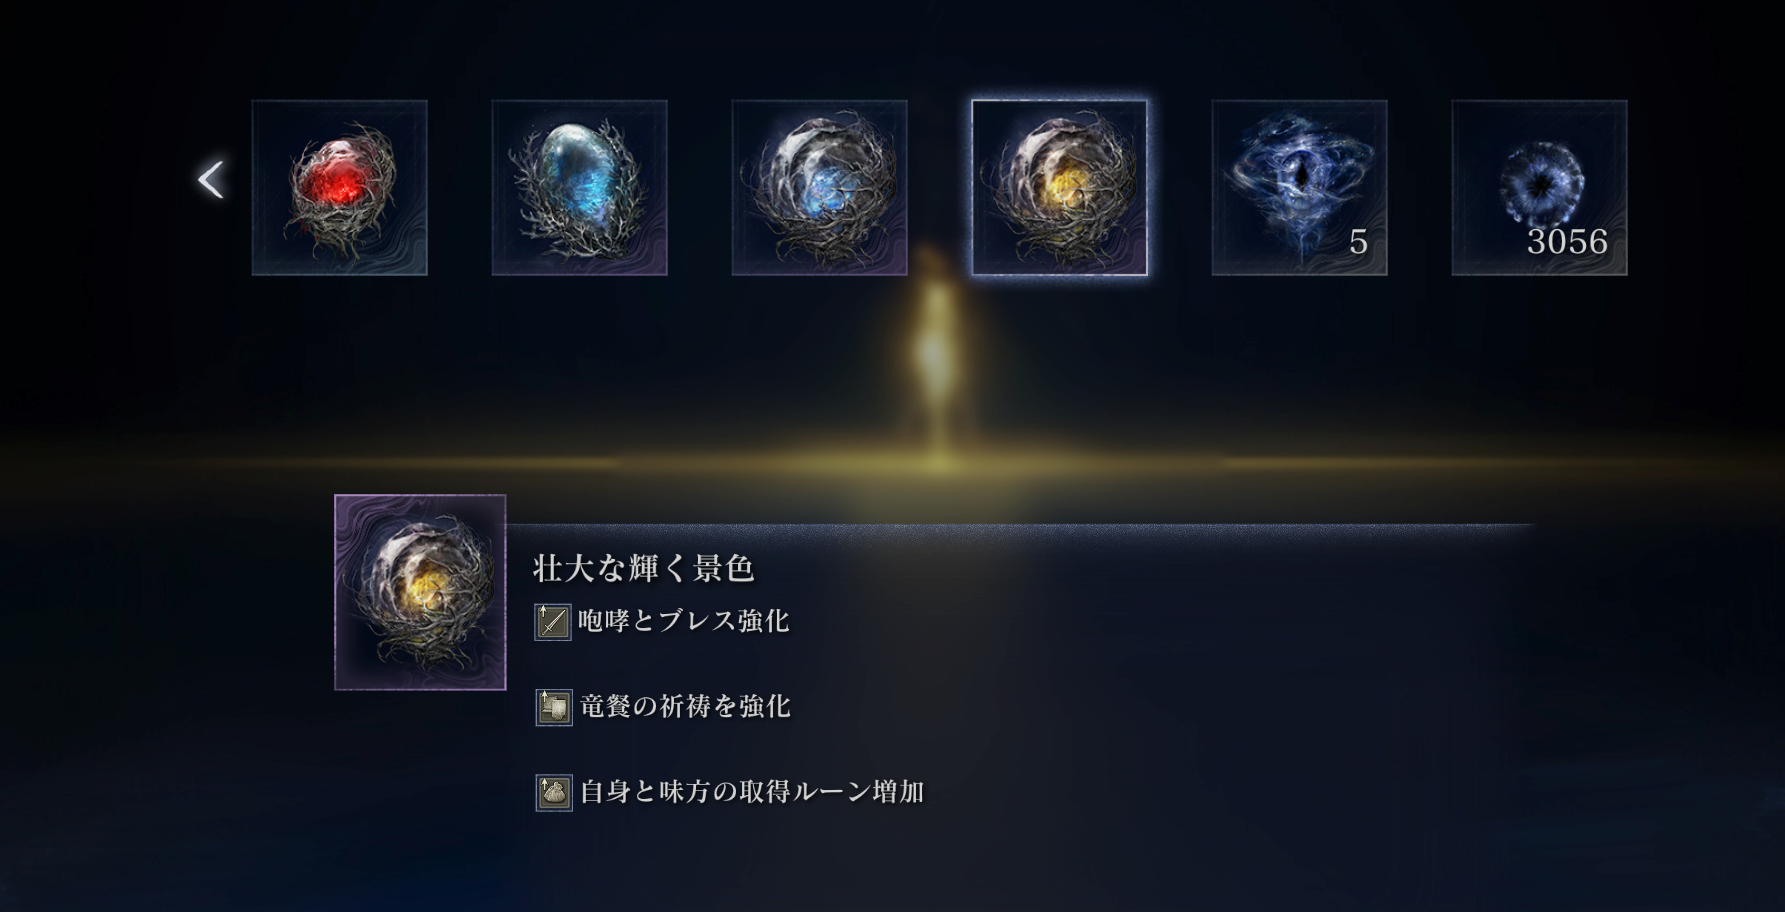Go to previous items with left chevron
This screenshot has height=912, width=1785.
tap(210, 180)
